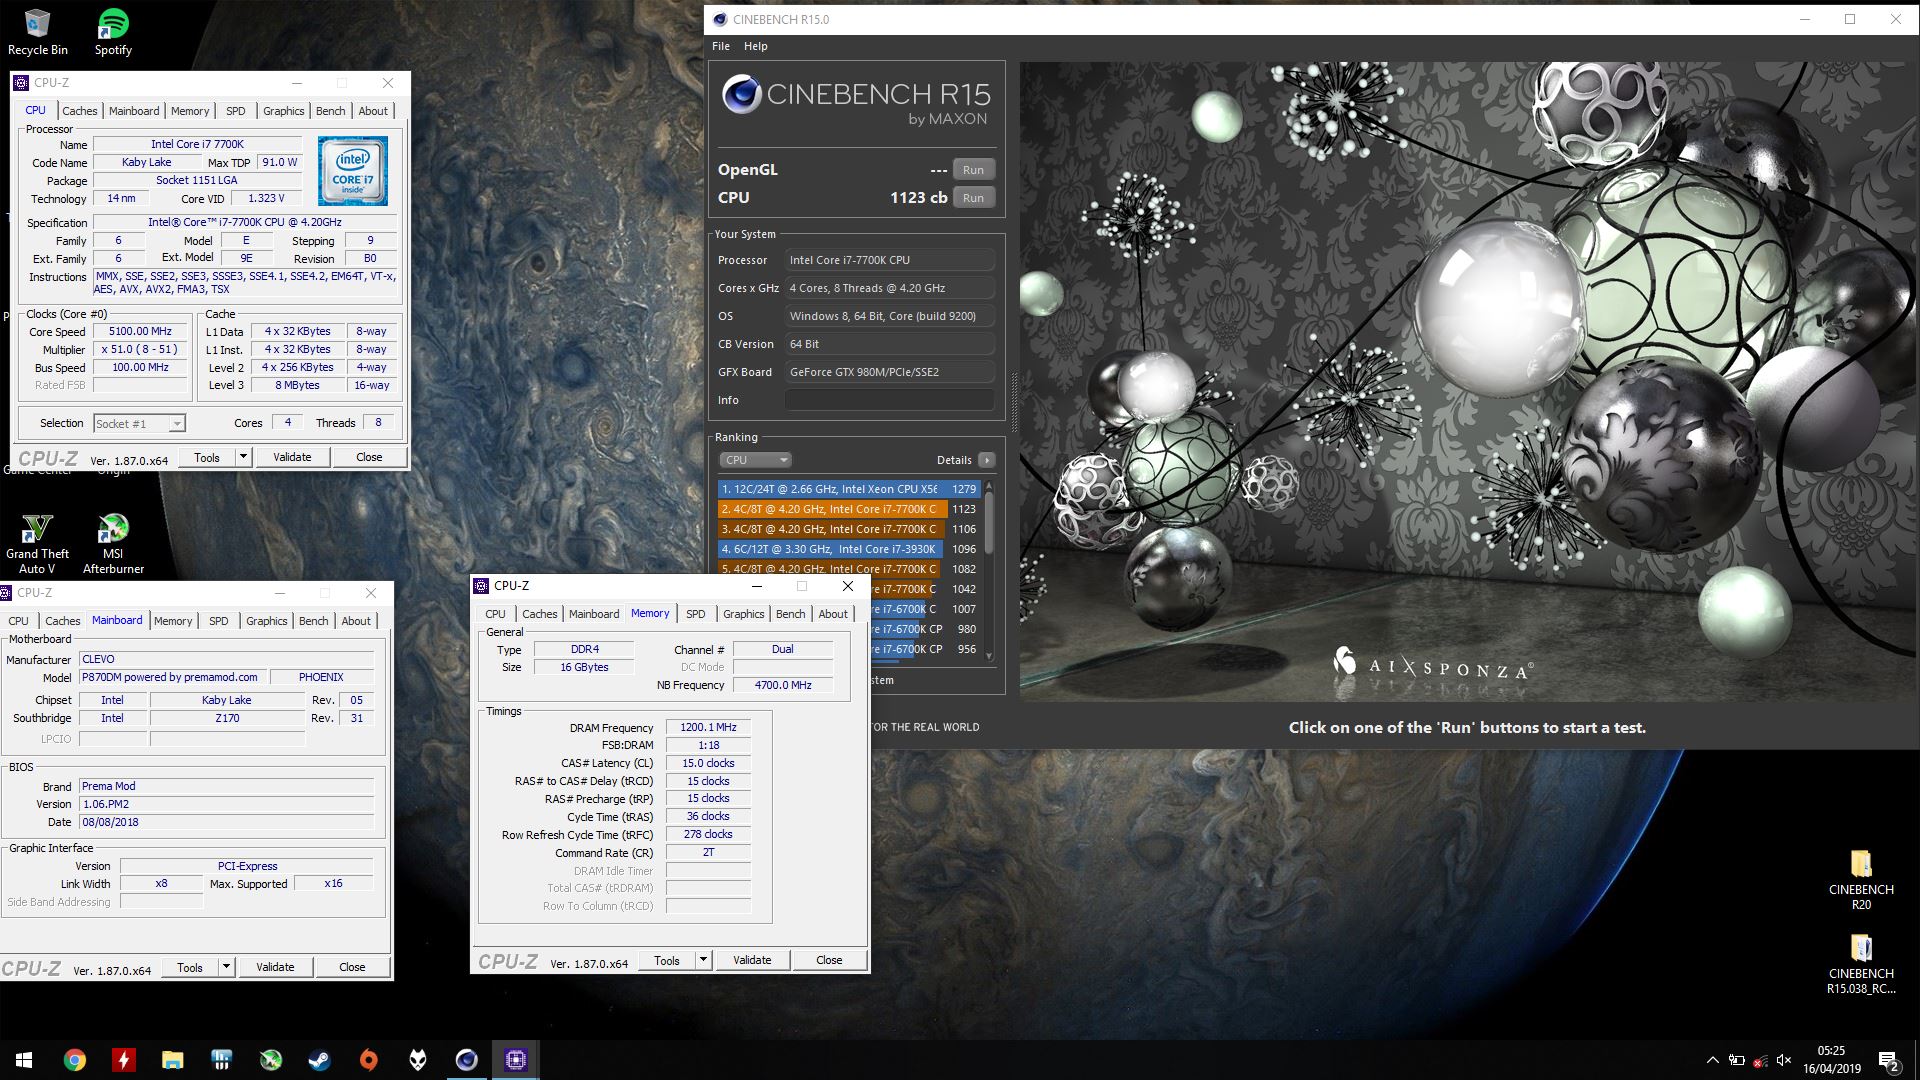Open Graphics tab in Mainboard CPU-Z window
Image resolution: width=1920 pixels, height=1080 pixels.
(267, 621)
